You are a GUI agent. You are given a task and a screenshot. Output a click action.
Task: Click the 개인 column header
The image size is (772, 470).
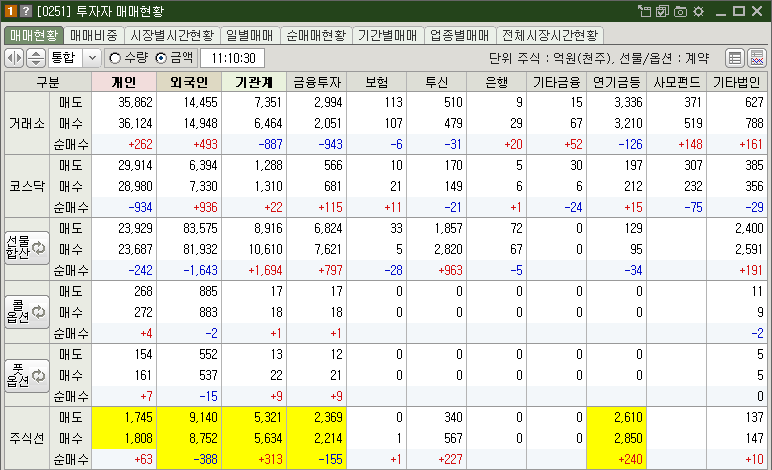tap(124, 82)
